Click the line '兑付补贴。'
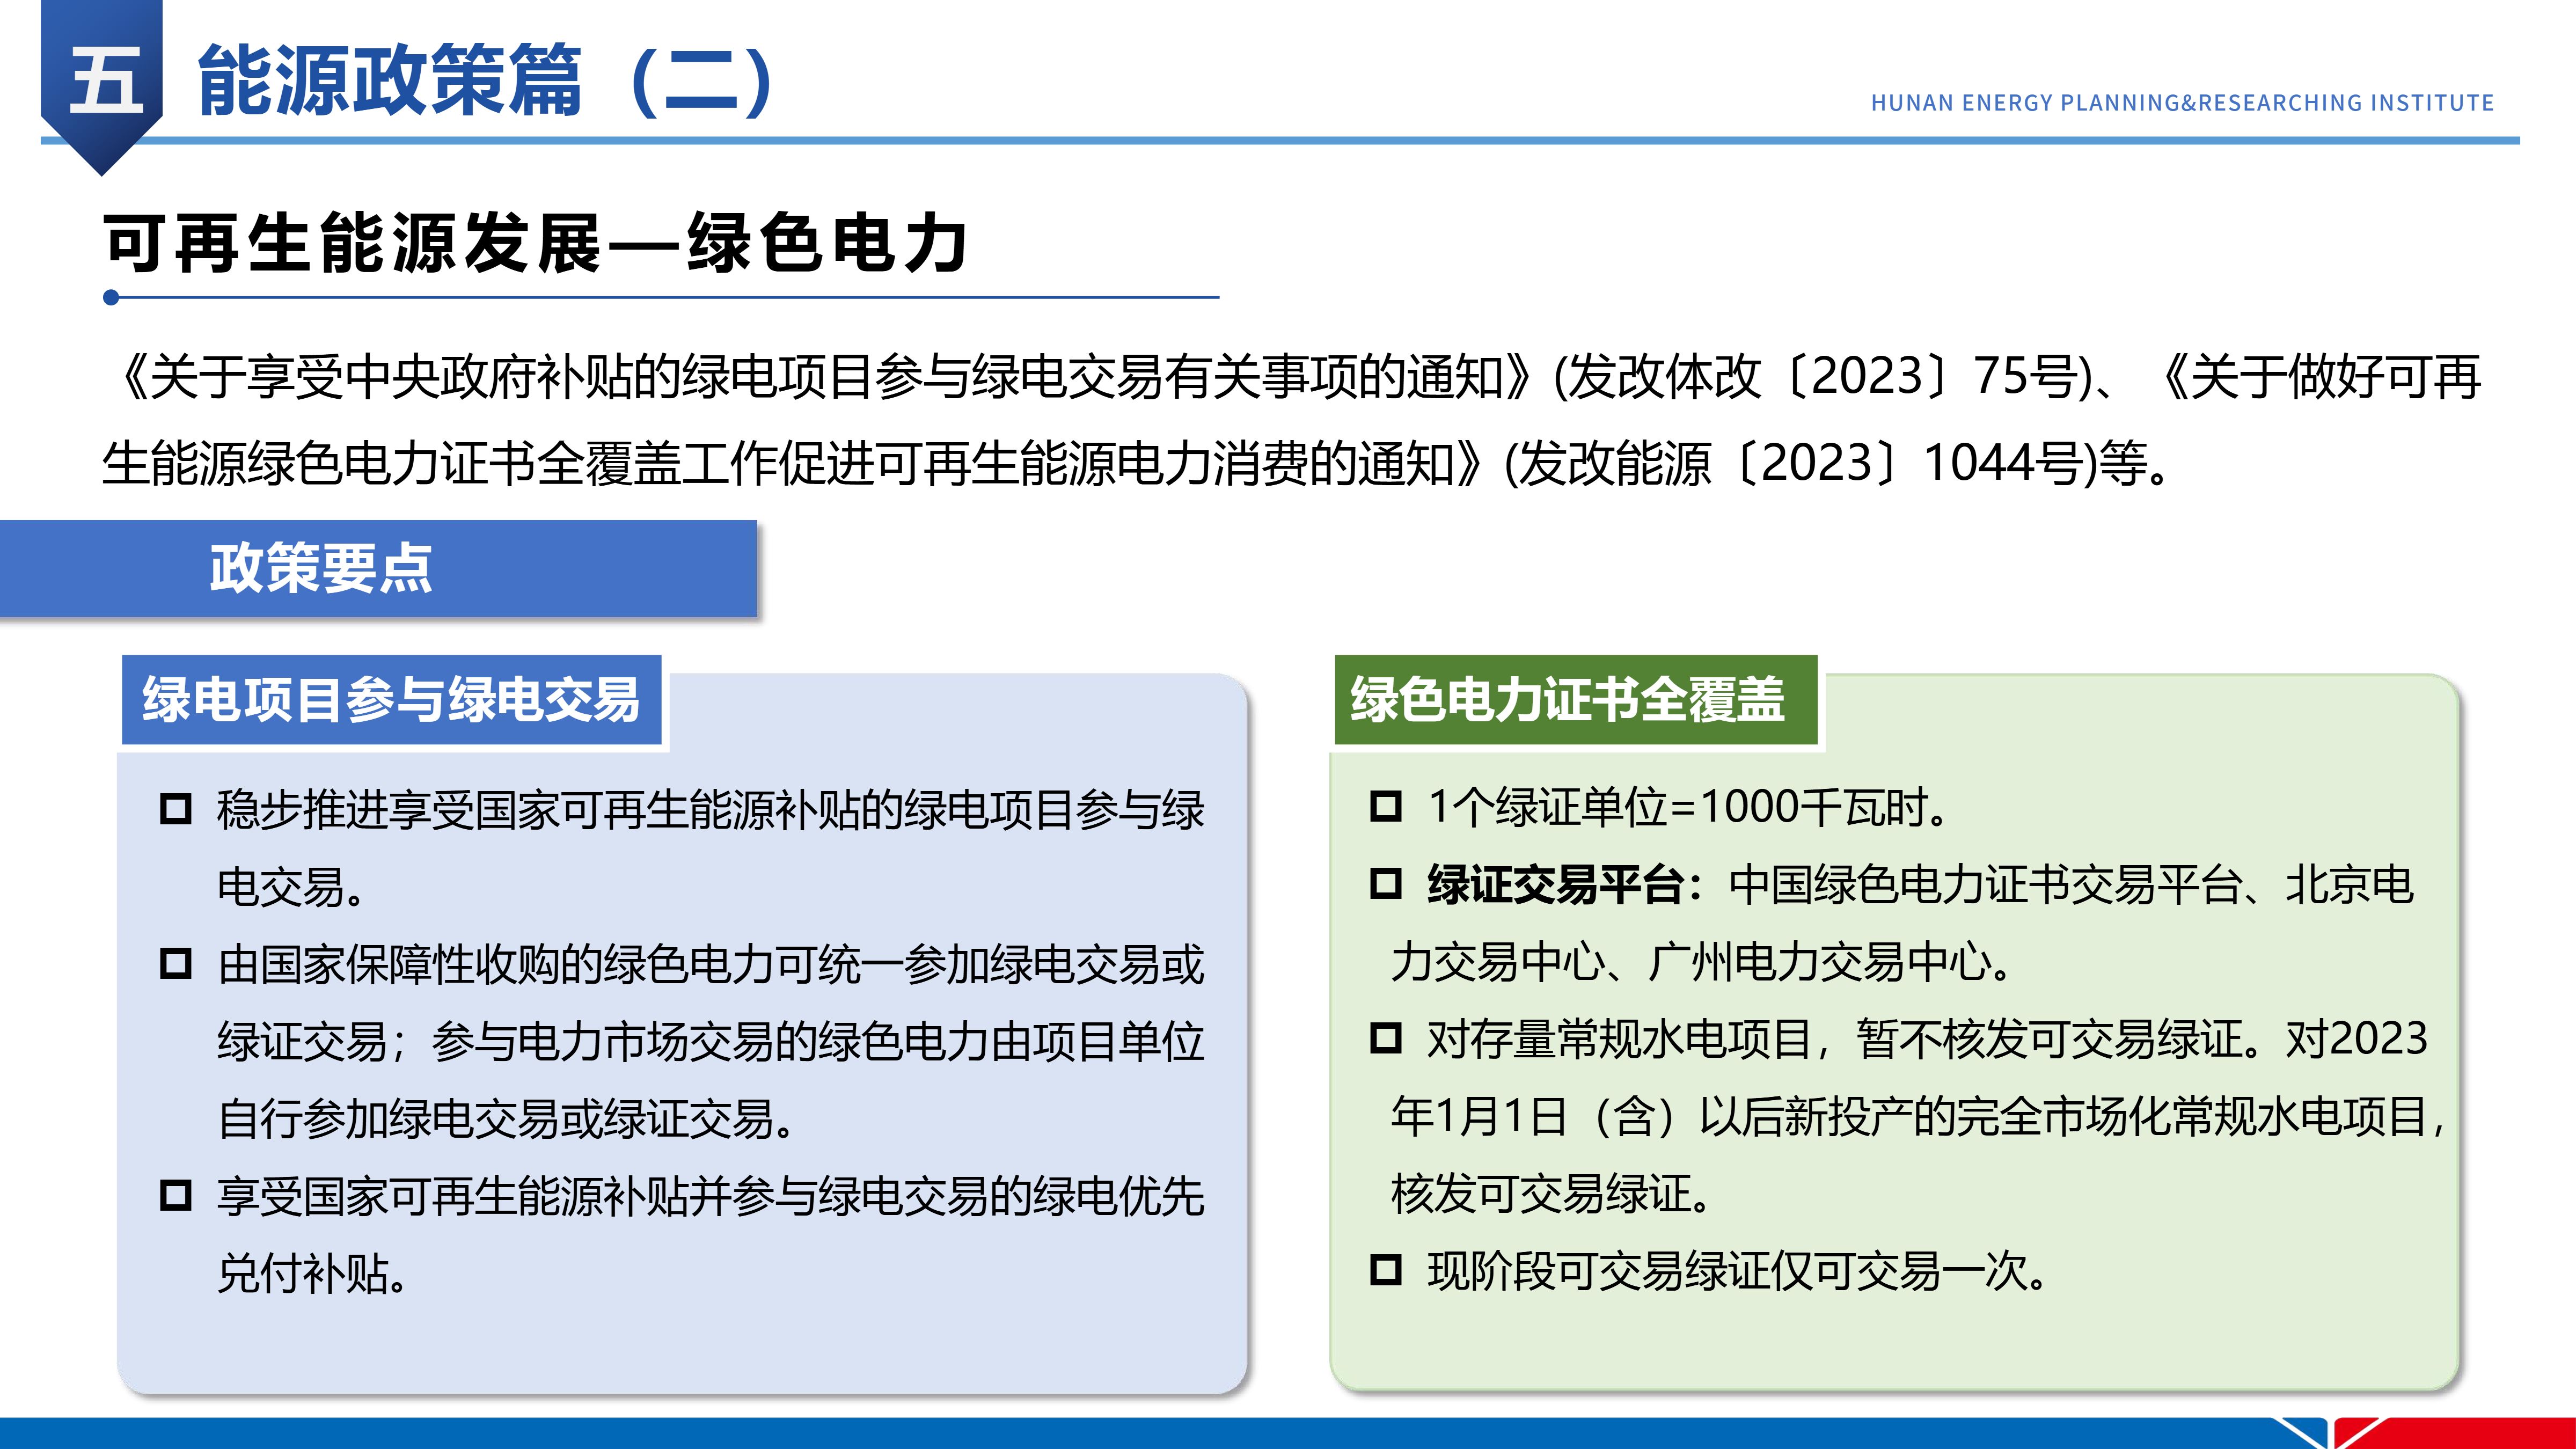The image size is (2576, 1449). pos(313,1273)
